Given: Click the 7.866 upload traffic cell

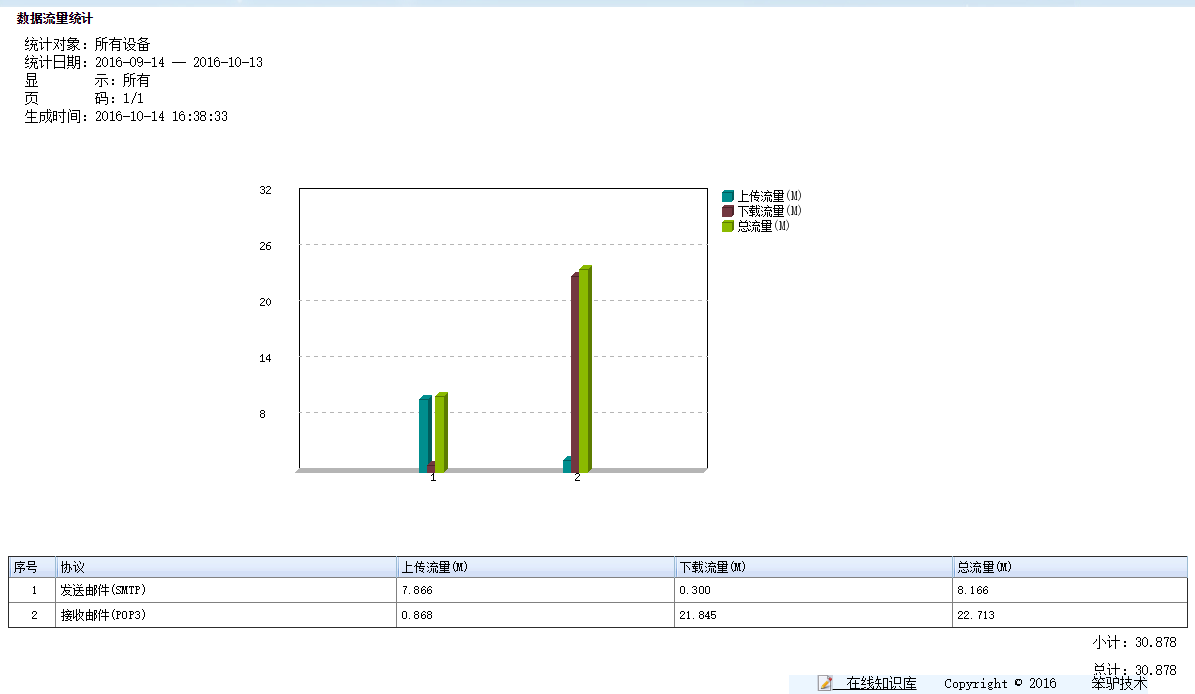Looking at the screenshot, I should tap(417, 591).
